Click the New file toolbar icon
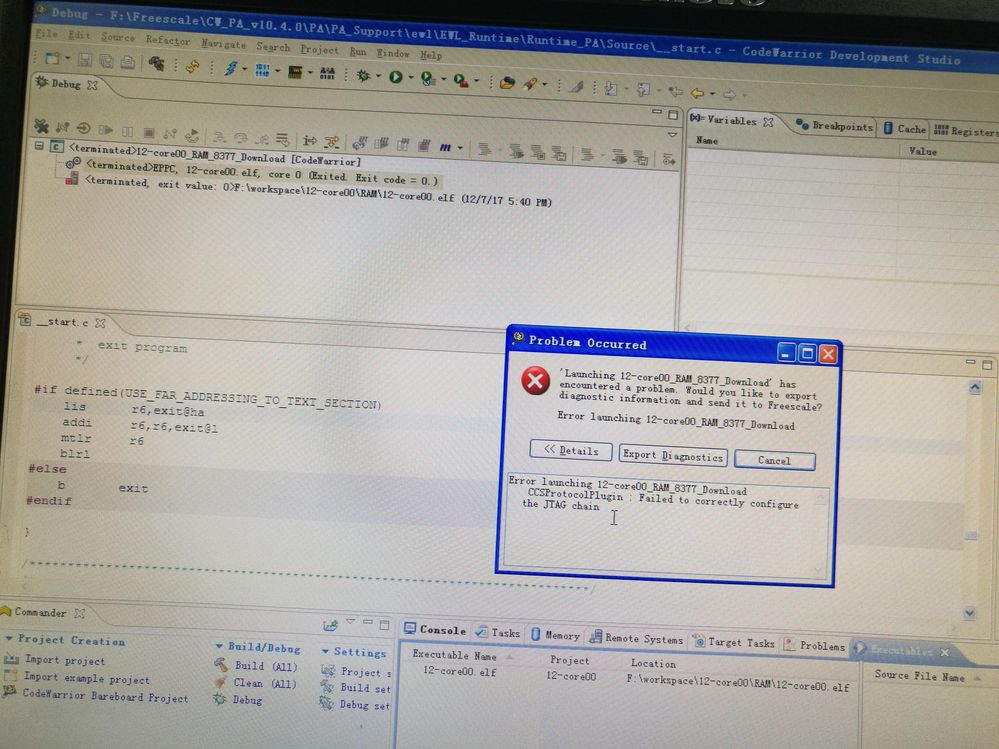This screenshot has width=999, height=749. point(52,59)
